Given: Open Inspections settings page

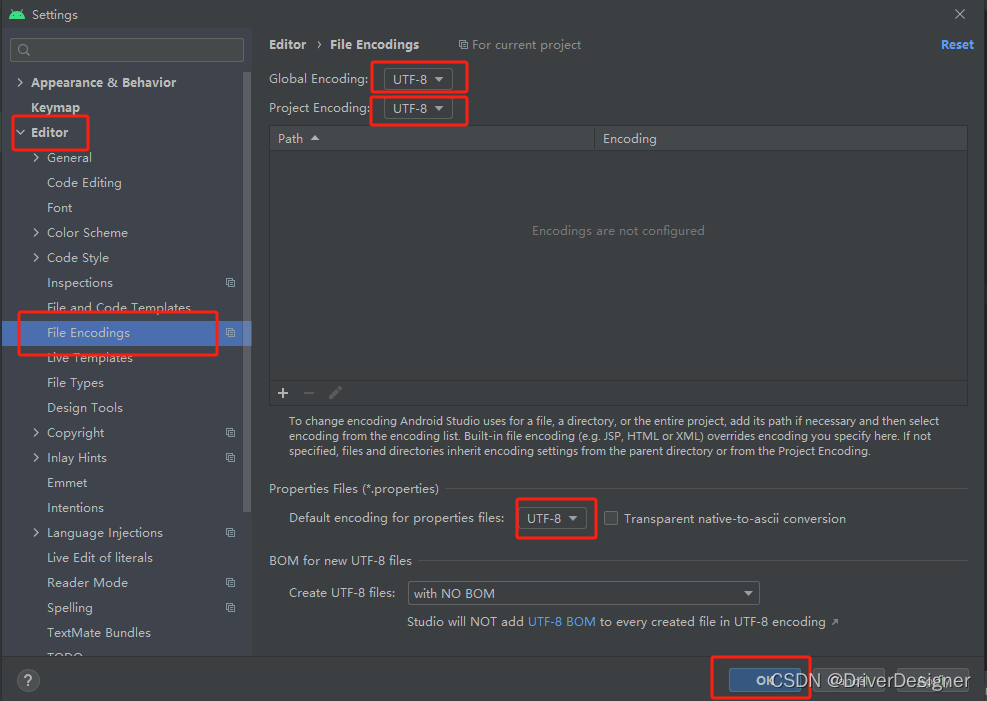Looking at the screenshot, I should tap(80, 283).
